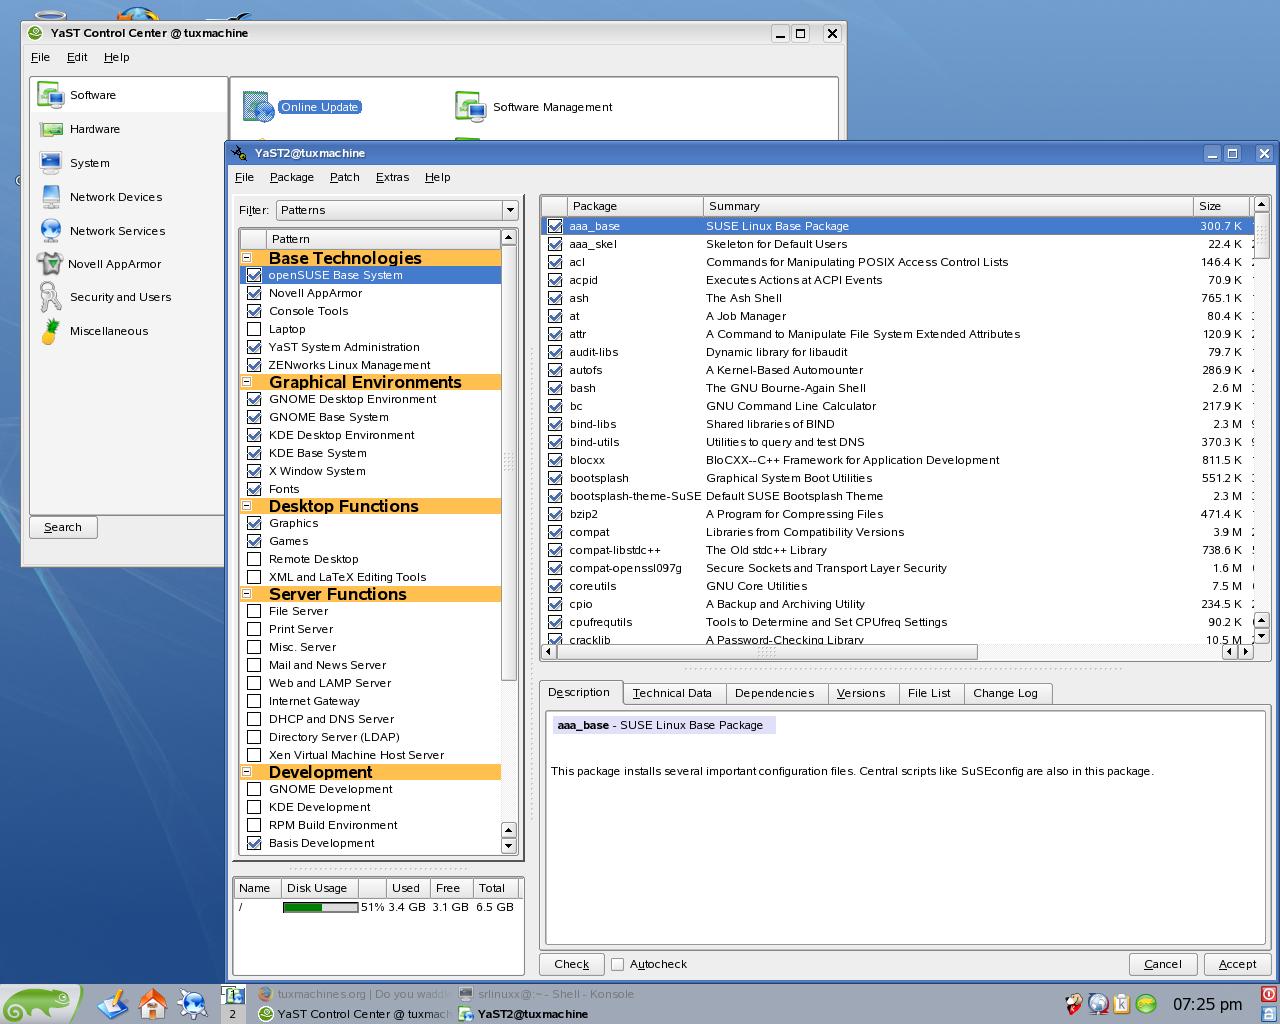Viewport: 1280px width, 1024px height.
Task: Switch to the Shell - Konsole taskbar entry
Action: (547, 994)
